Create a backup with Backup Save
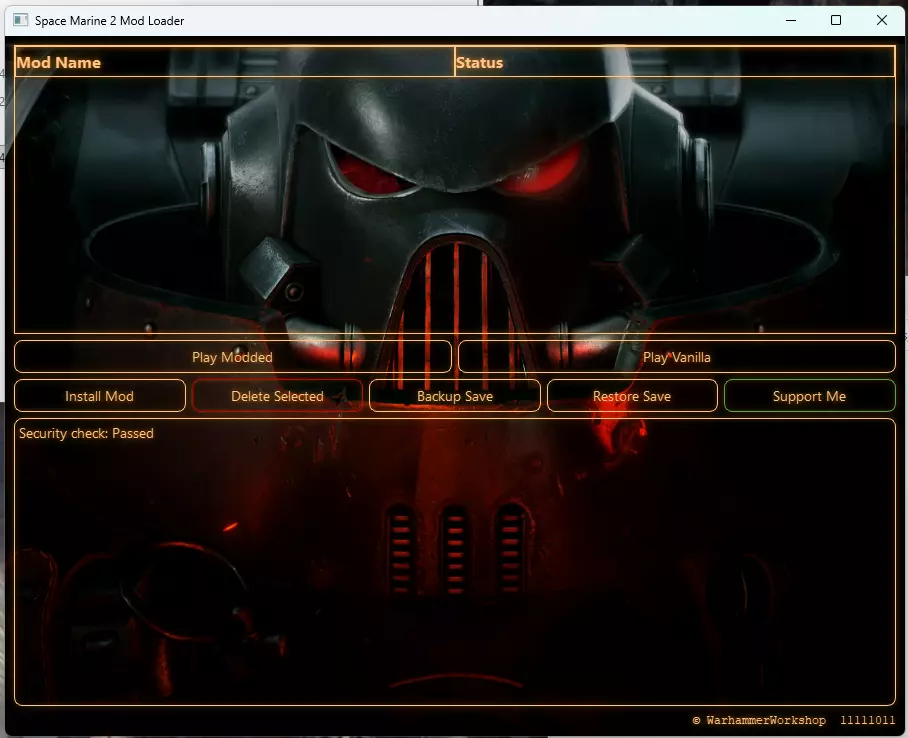908x738 pixels. click(x=455, y=396)
